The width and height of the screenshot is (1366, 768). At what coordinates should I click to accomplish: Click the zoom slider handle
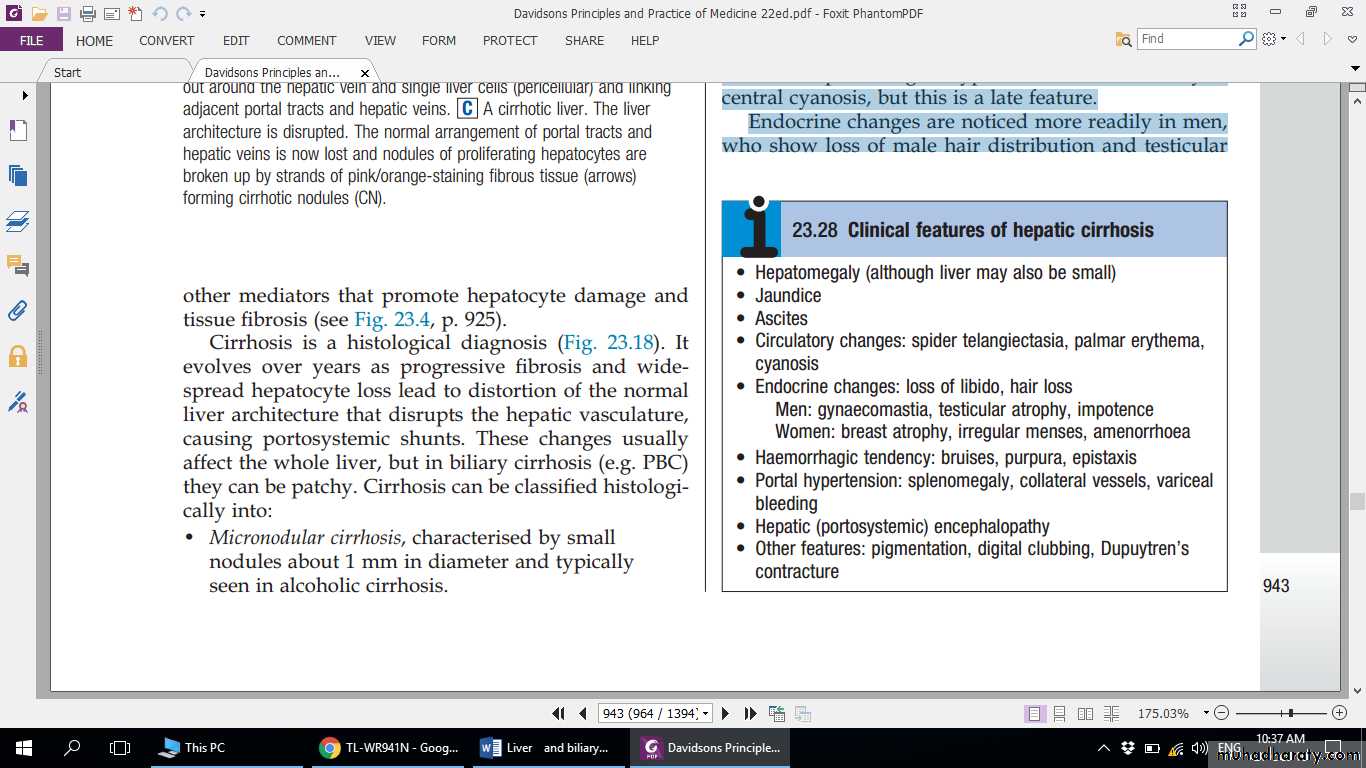coord(1291,713)
